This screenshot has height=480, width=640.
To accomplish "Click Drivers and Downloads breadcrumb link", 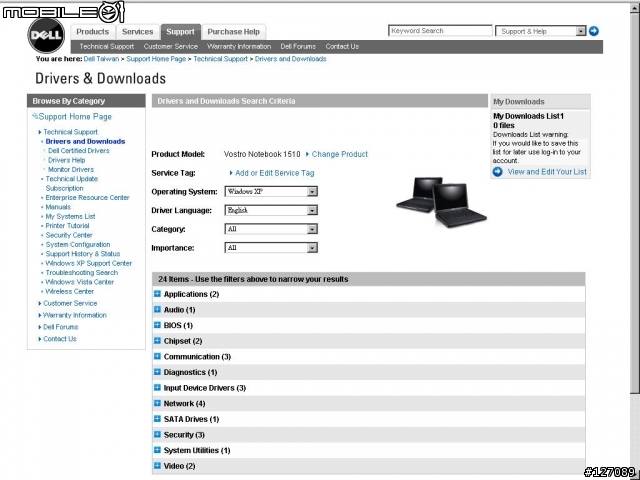I will 291,59.
